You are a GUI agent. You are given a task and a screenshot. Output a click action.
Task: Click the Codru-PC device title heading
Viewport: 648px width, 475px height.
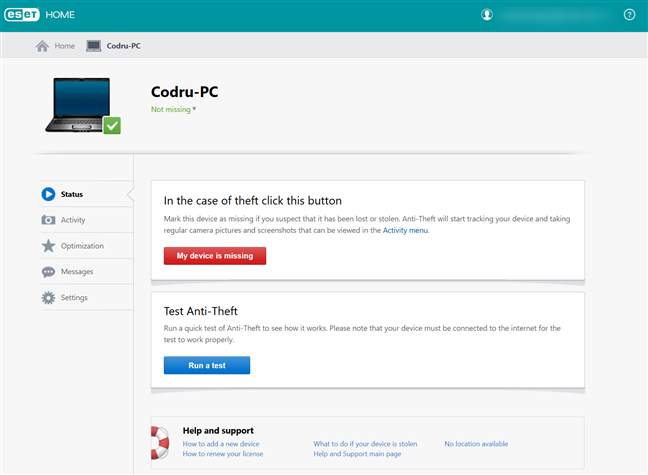(x=185, y=92)
